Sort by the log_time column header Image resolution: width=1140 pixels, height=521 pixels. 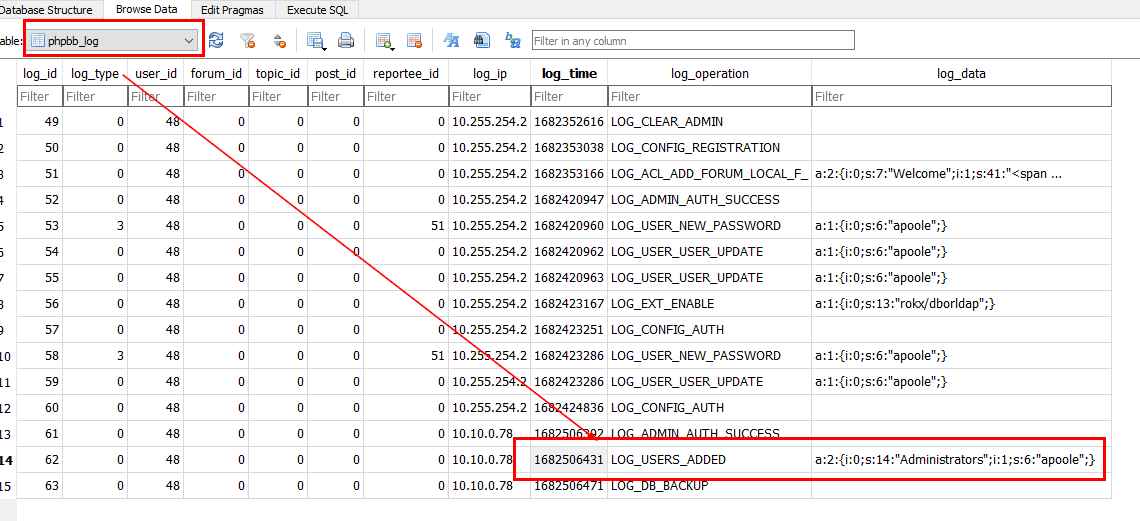click(569, 73)
